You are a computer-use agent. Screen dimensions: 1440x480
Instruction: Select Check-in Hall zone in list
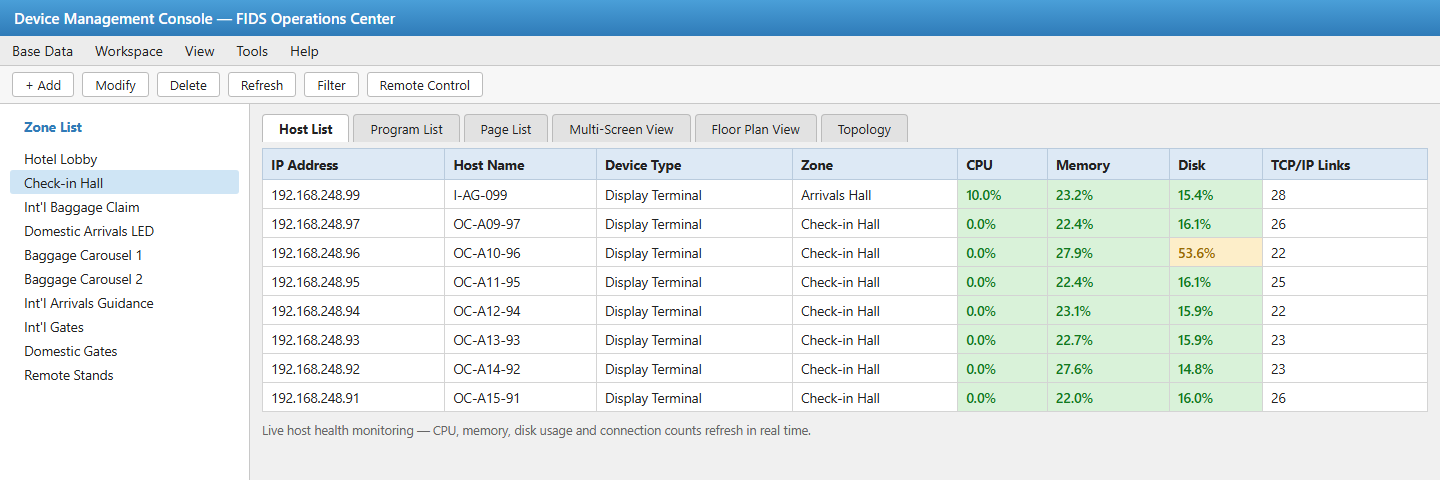click(x=124, y=183)
